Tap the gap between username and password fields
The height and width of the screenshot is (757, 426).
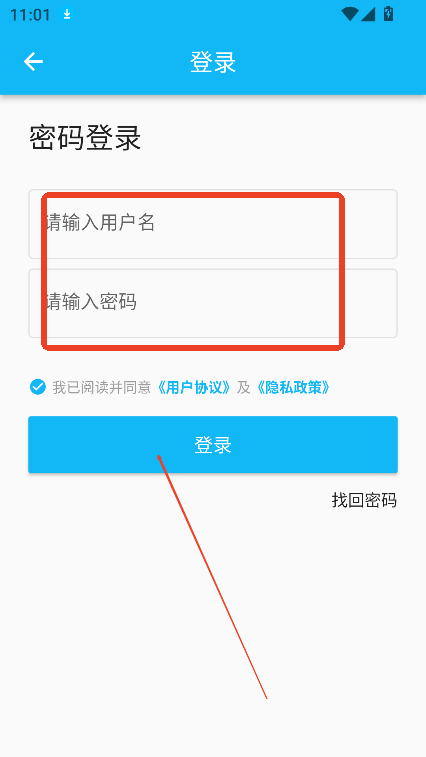(x=213, y=264)
